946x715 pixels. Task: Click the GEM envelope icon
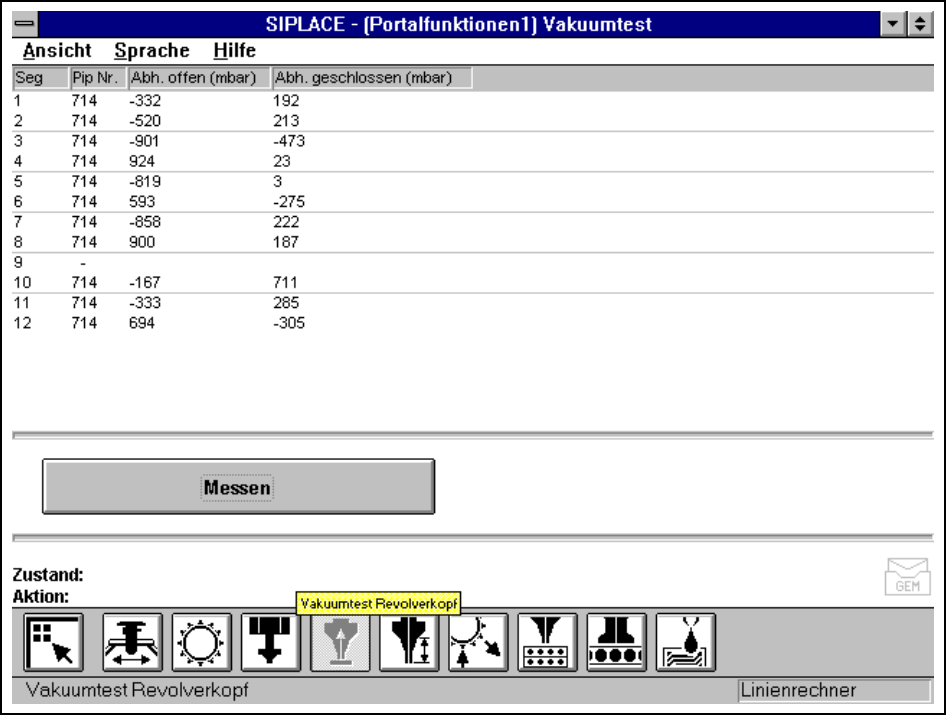coord(907,577)
